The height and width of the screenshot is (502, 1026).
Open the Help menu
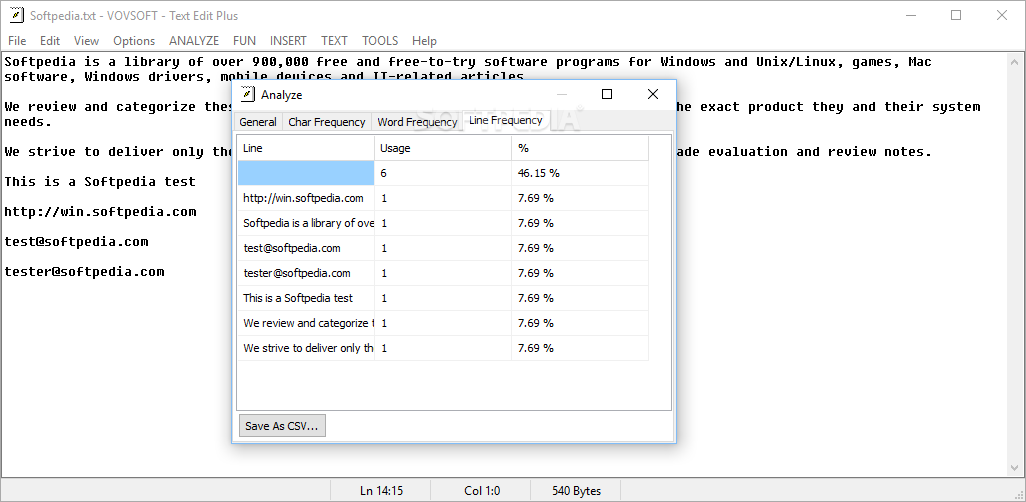[424, 41]
